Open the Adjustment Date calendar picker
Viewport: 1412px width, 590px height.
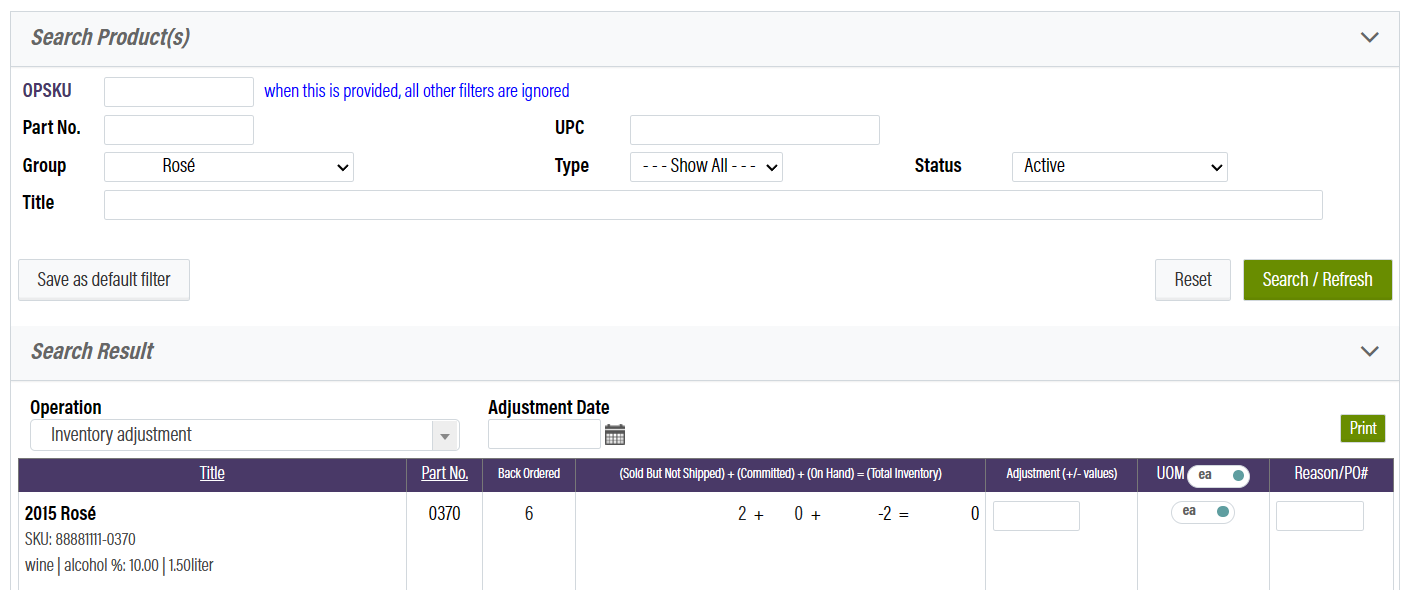click(x=614, y=434)
